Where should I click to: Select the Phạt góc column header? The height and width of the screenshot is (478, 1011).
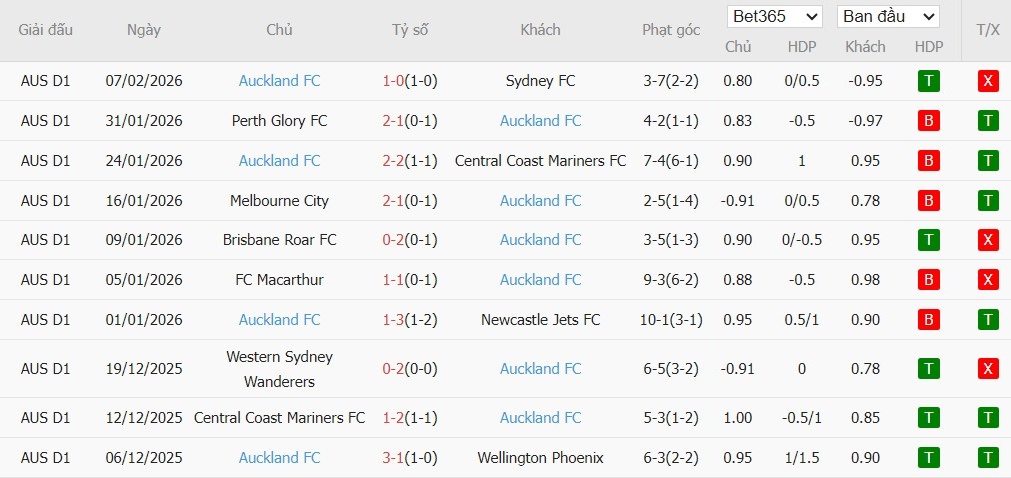pos(671,30)
